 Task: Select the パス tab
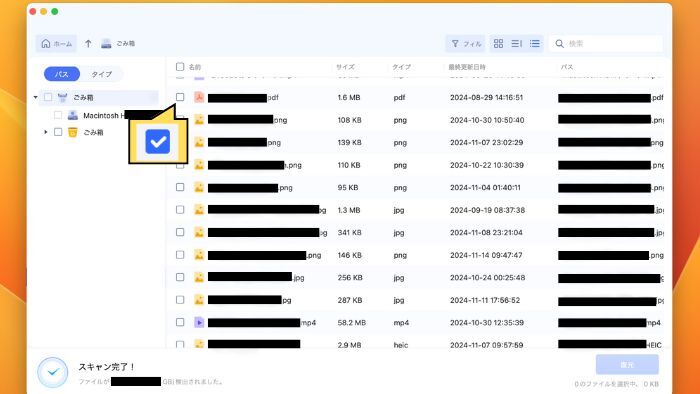click(62, 74)
